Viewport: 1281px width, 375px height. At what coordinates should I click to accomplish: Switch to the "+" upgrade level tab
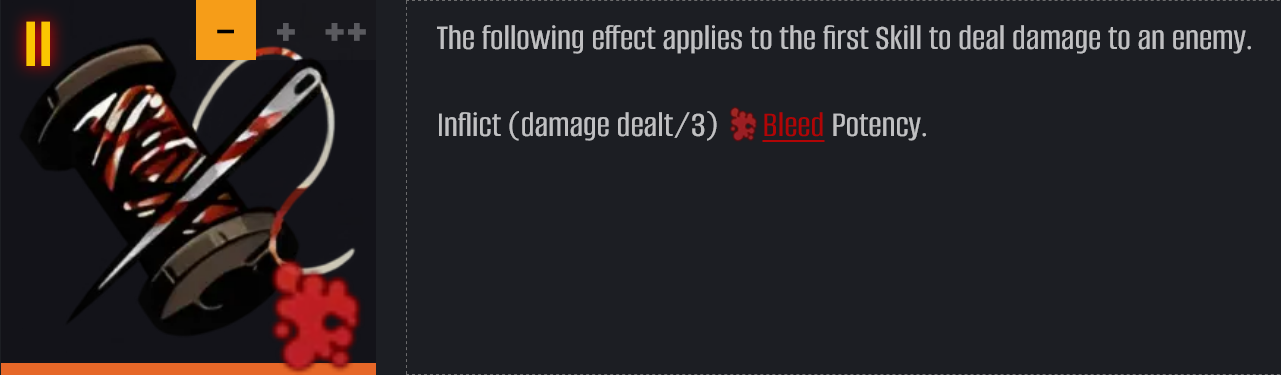pos(286,31)
